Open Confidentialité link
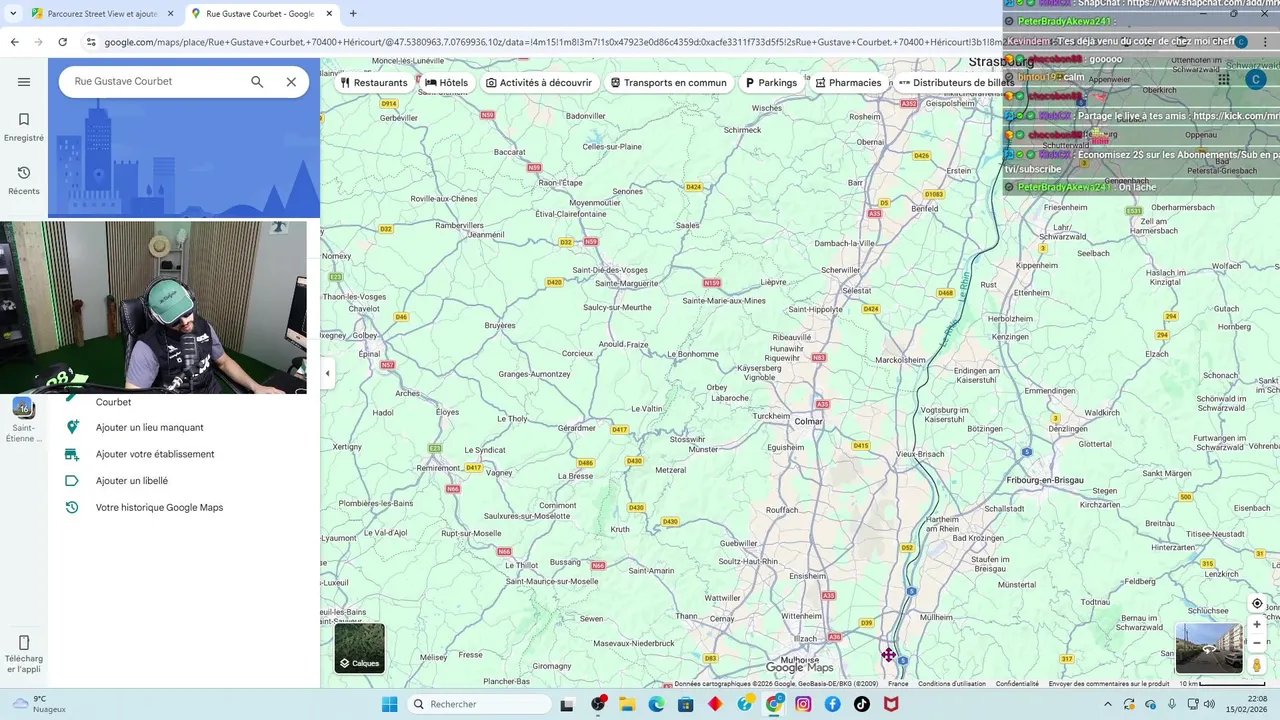1280x720 pixels. coord(1017,684)
